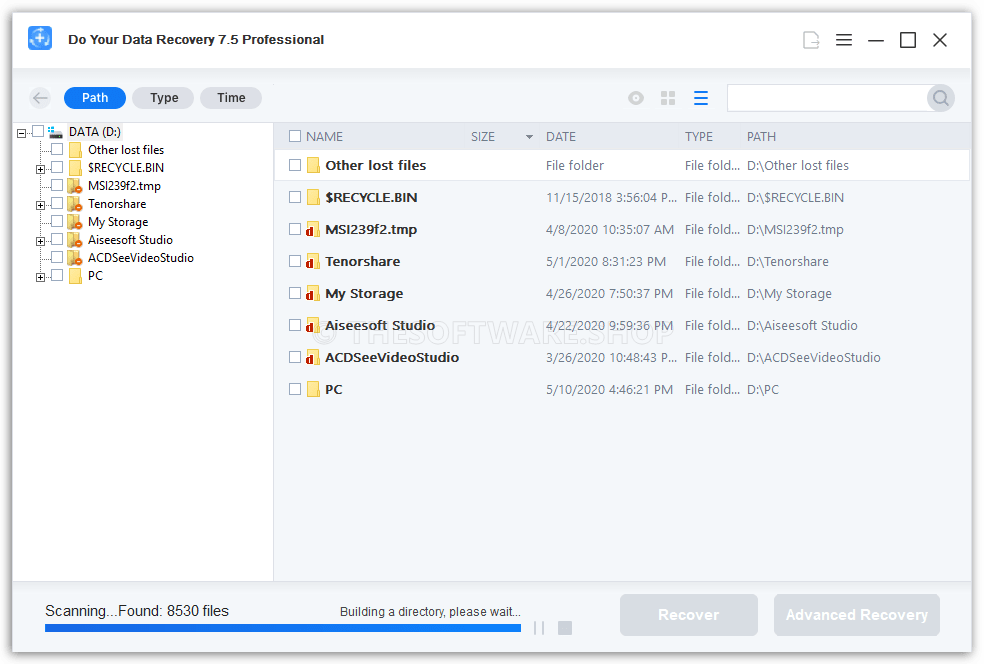
Task: Click the Other lost files folder icon in the file list
Action: (x=313, y=165)
